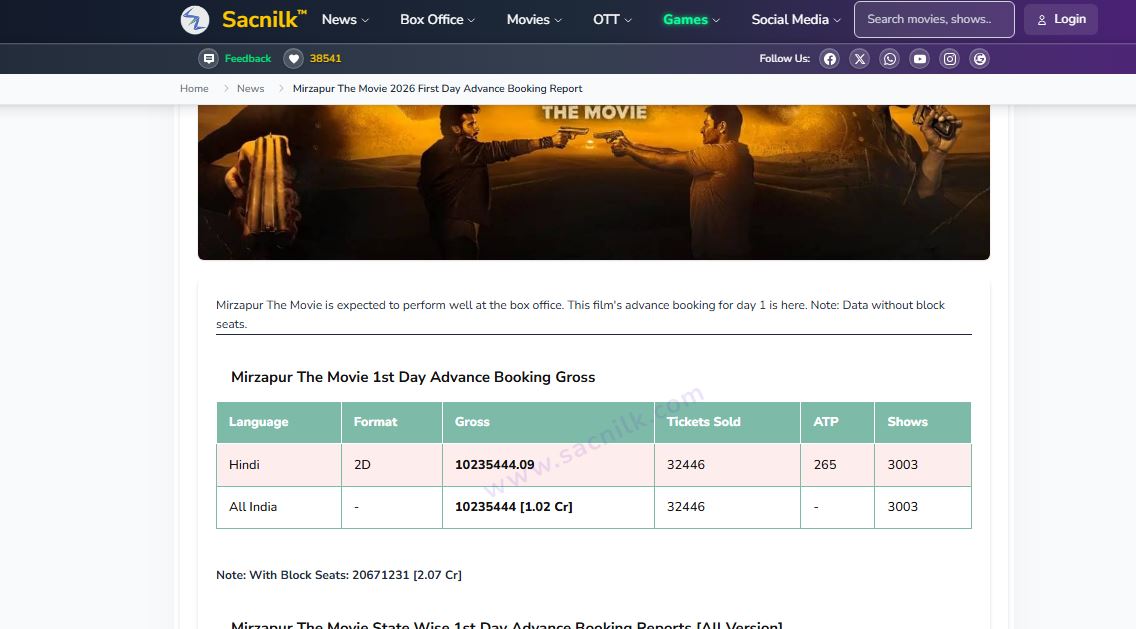Click breadcrumb title Mirzapur Advance Booking Report
1136x629 pixels.
point(438,88)
